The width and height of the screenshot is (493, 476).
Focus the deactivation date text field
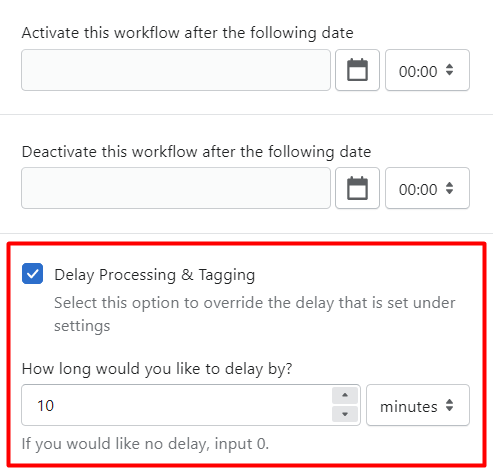click(176, 188)
